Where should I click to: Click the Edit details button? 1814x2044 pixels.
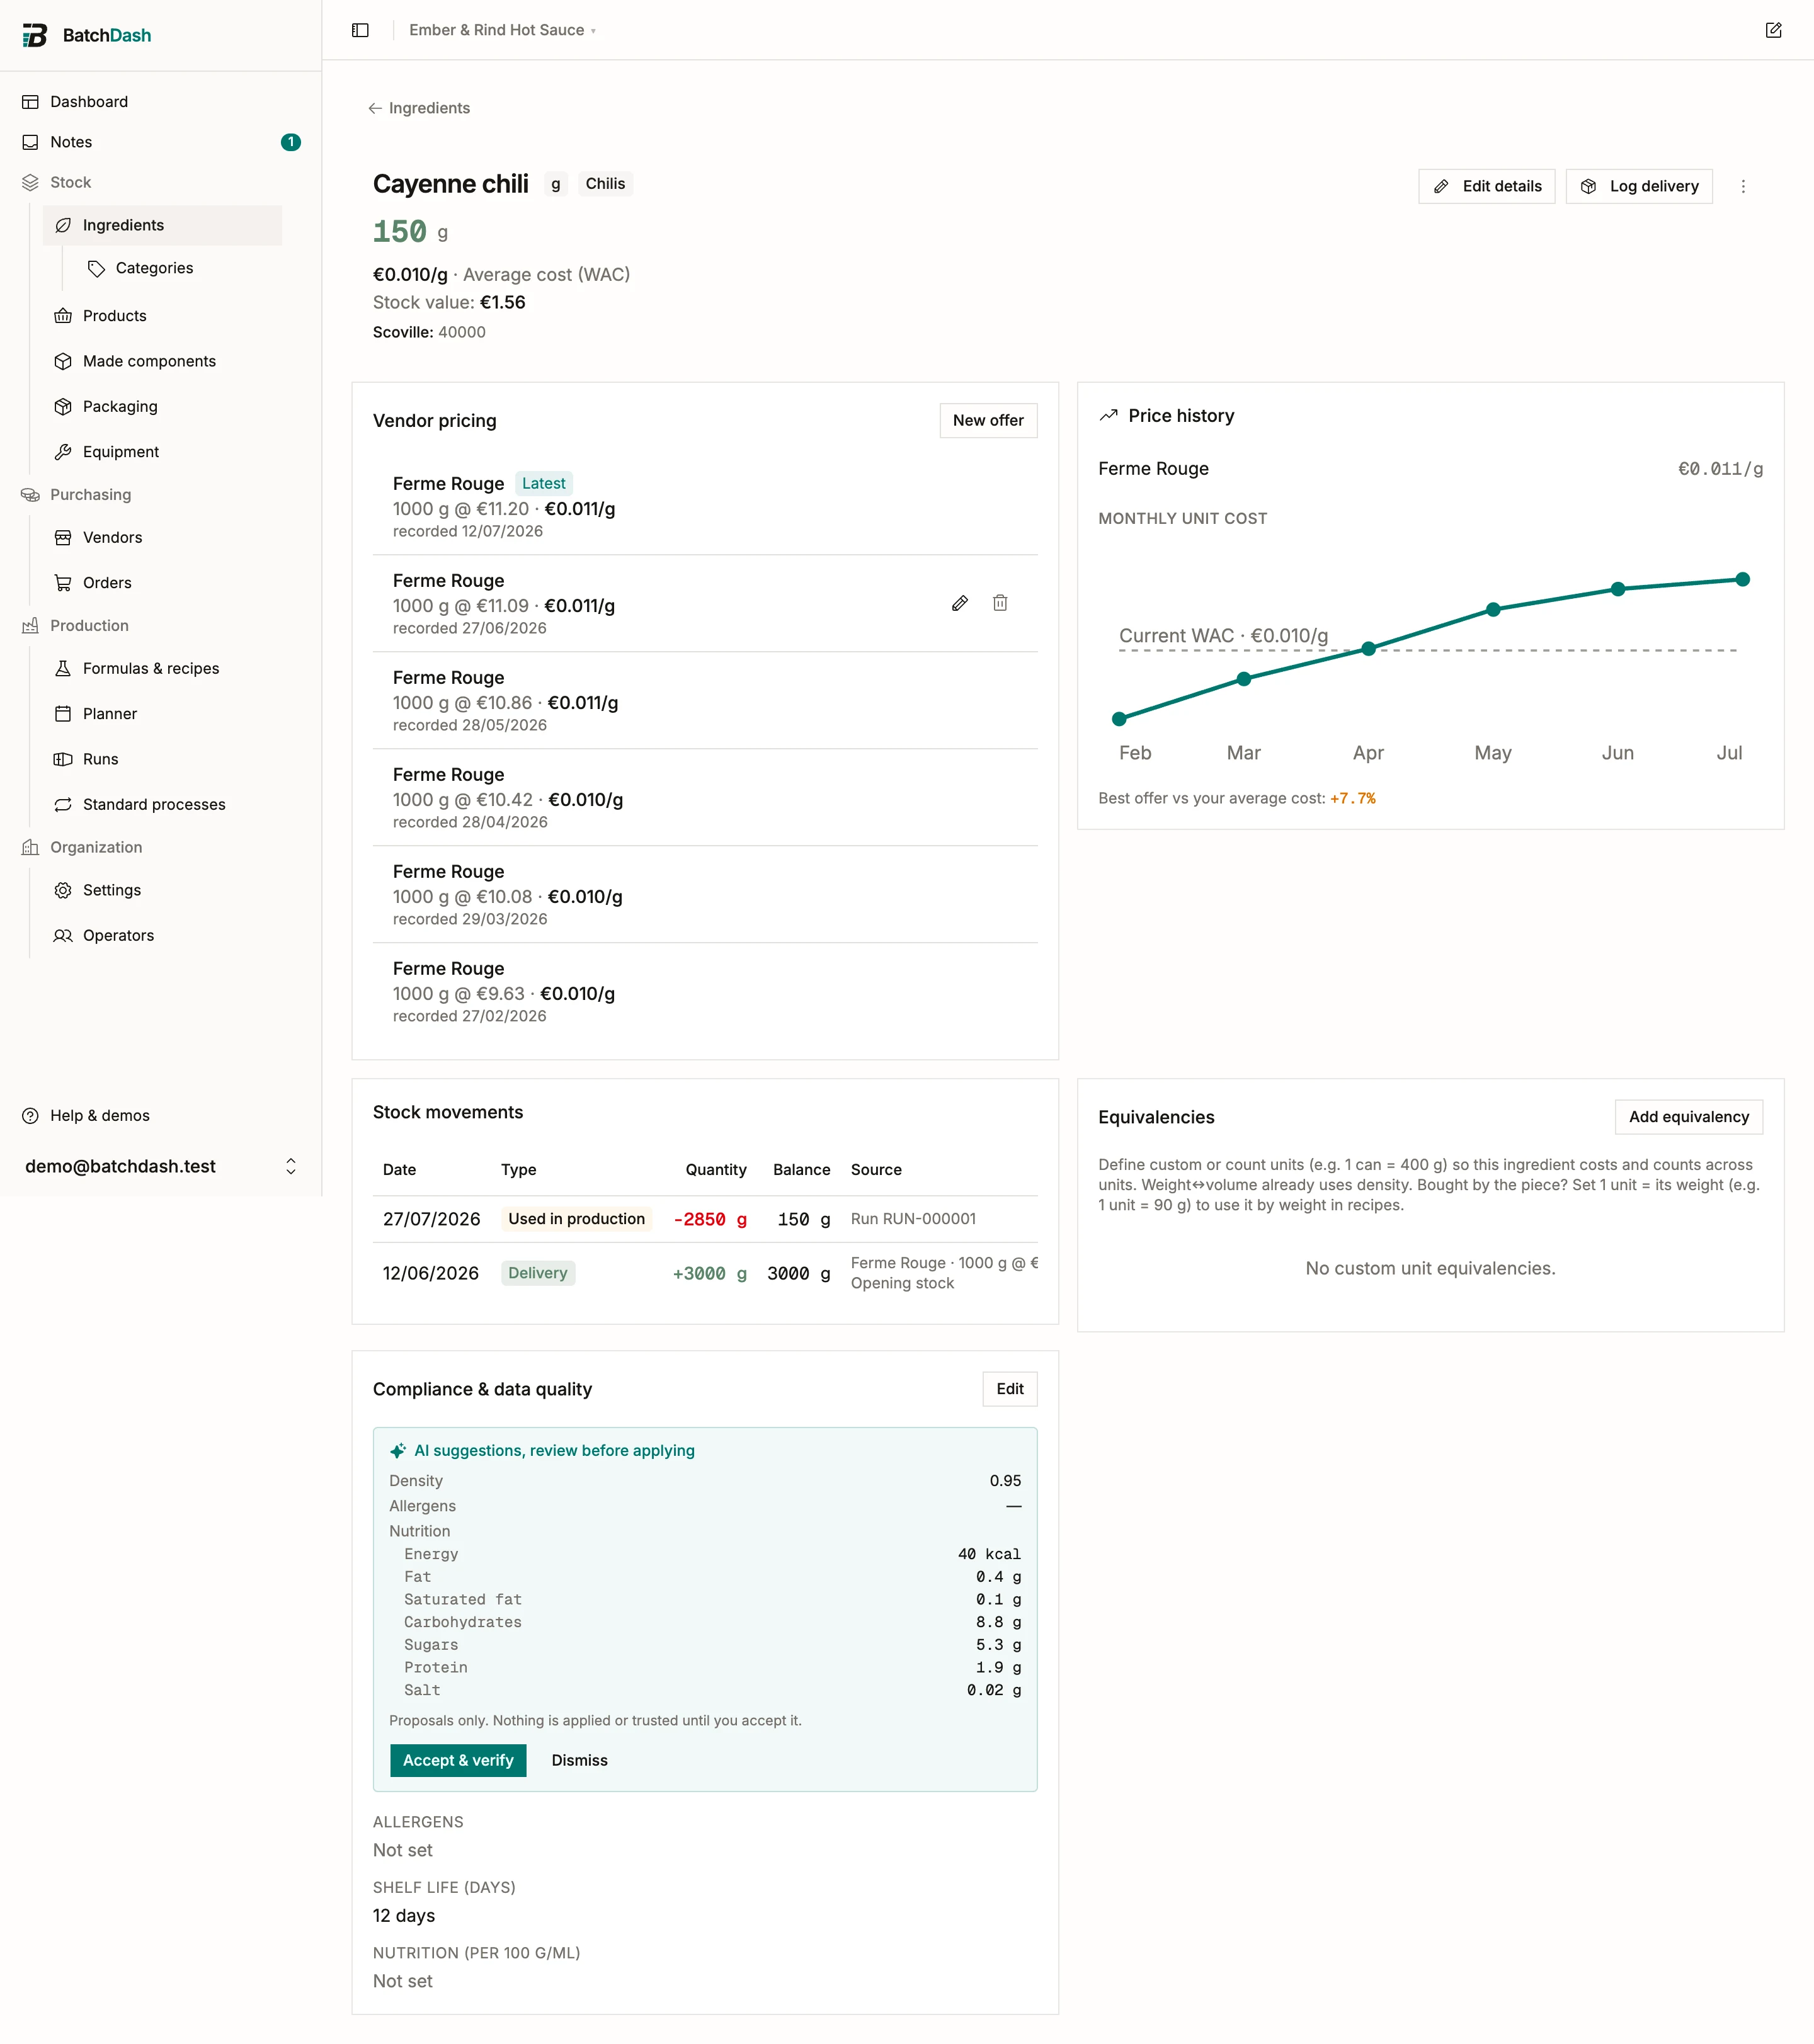click(1487, 186)
